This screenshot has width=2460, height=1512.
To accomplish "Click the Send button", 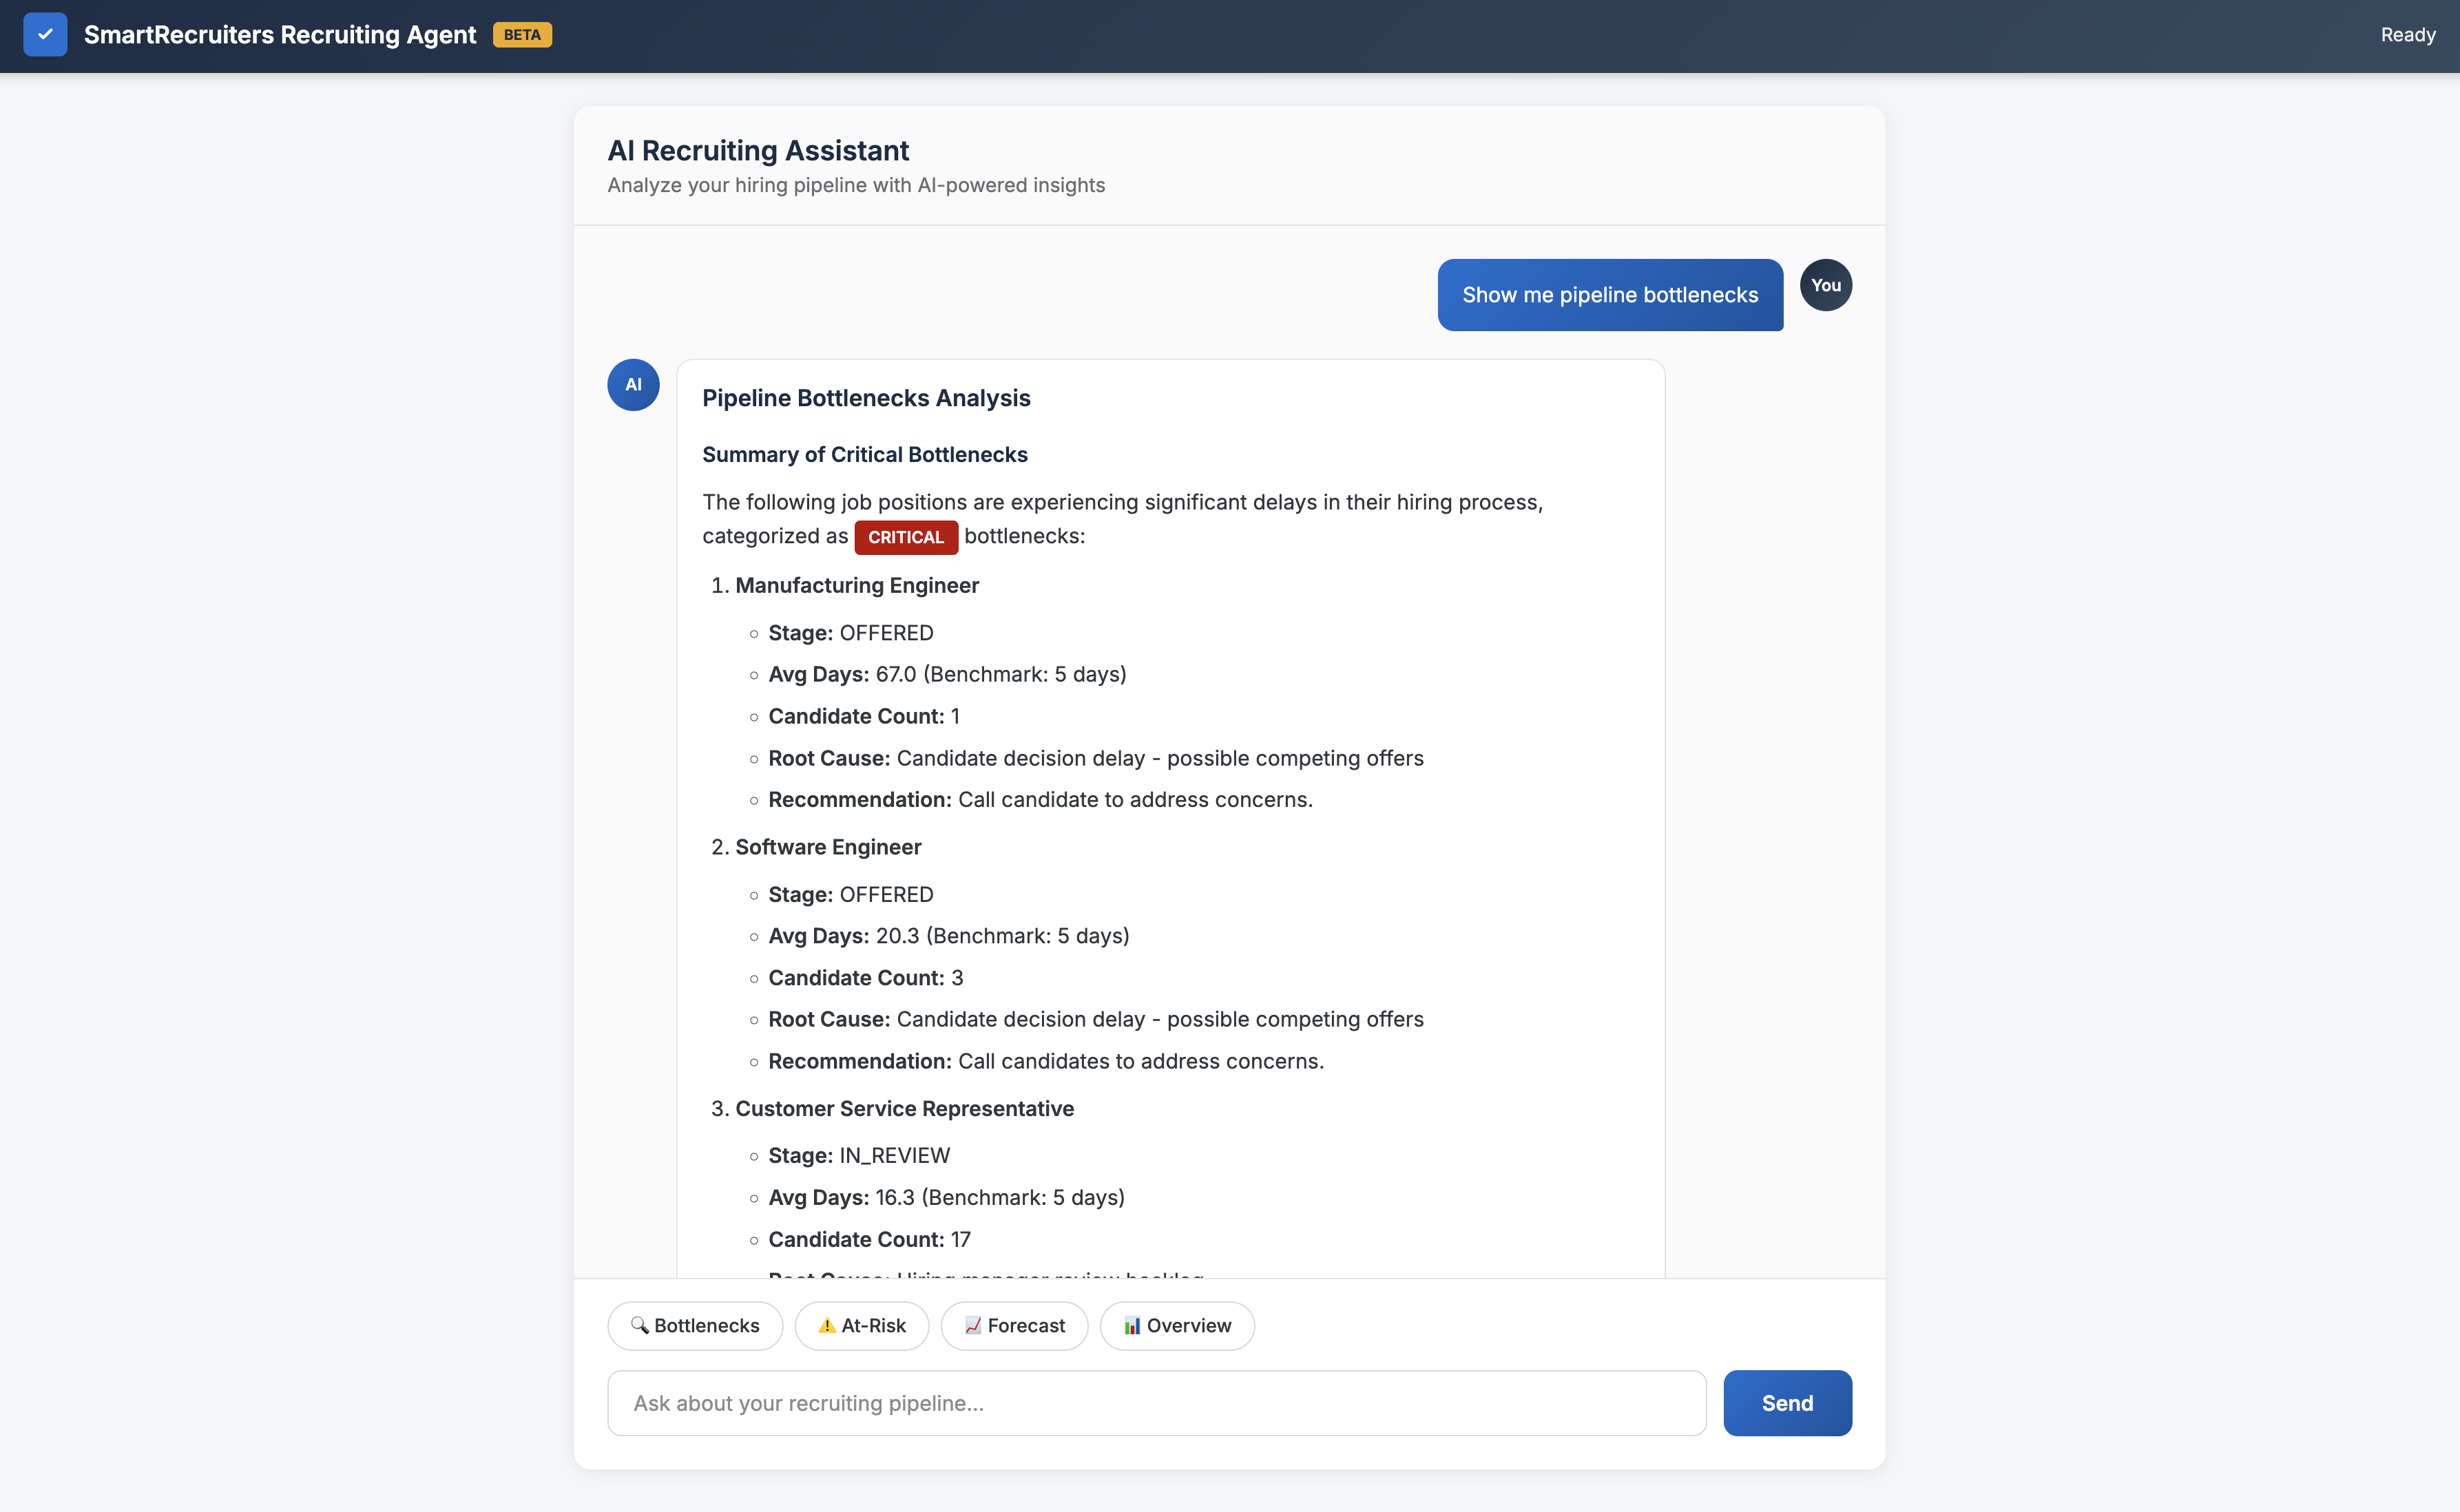I will coord(1787,1403).
